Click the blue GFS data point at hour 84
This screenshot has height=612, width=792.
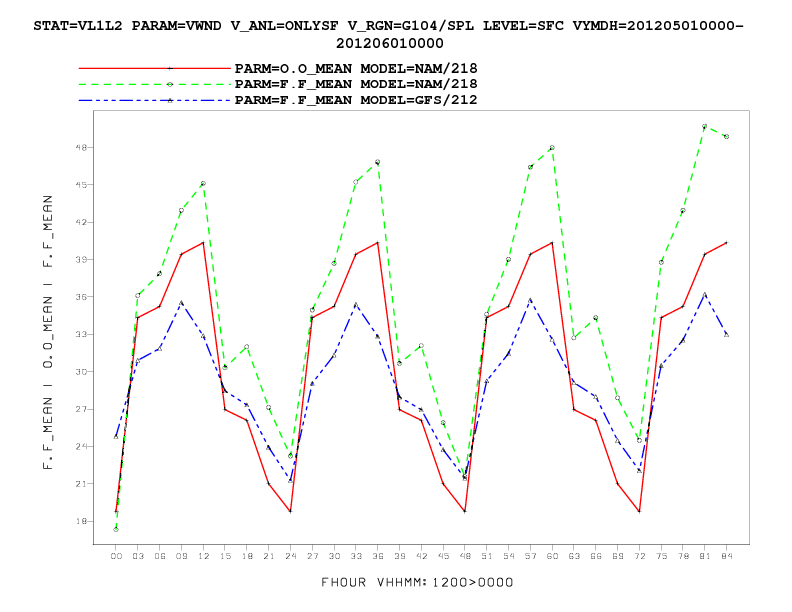(726, 334)
